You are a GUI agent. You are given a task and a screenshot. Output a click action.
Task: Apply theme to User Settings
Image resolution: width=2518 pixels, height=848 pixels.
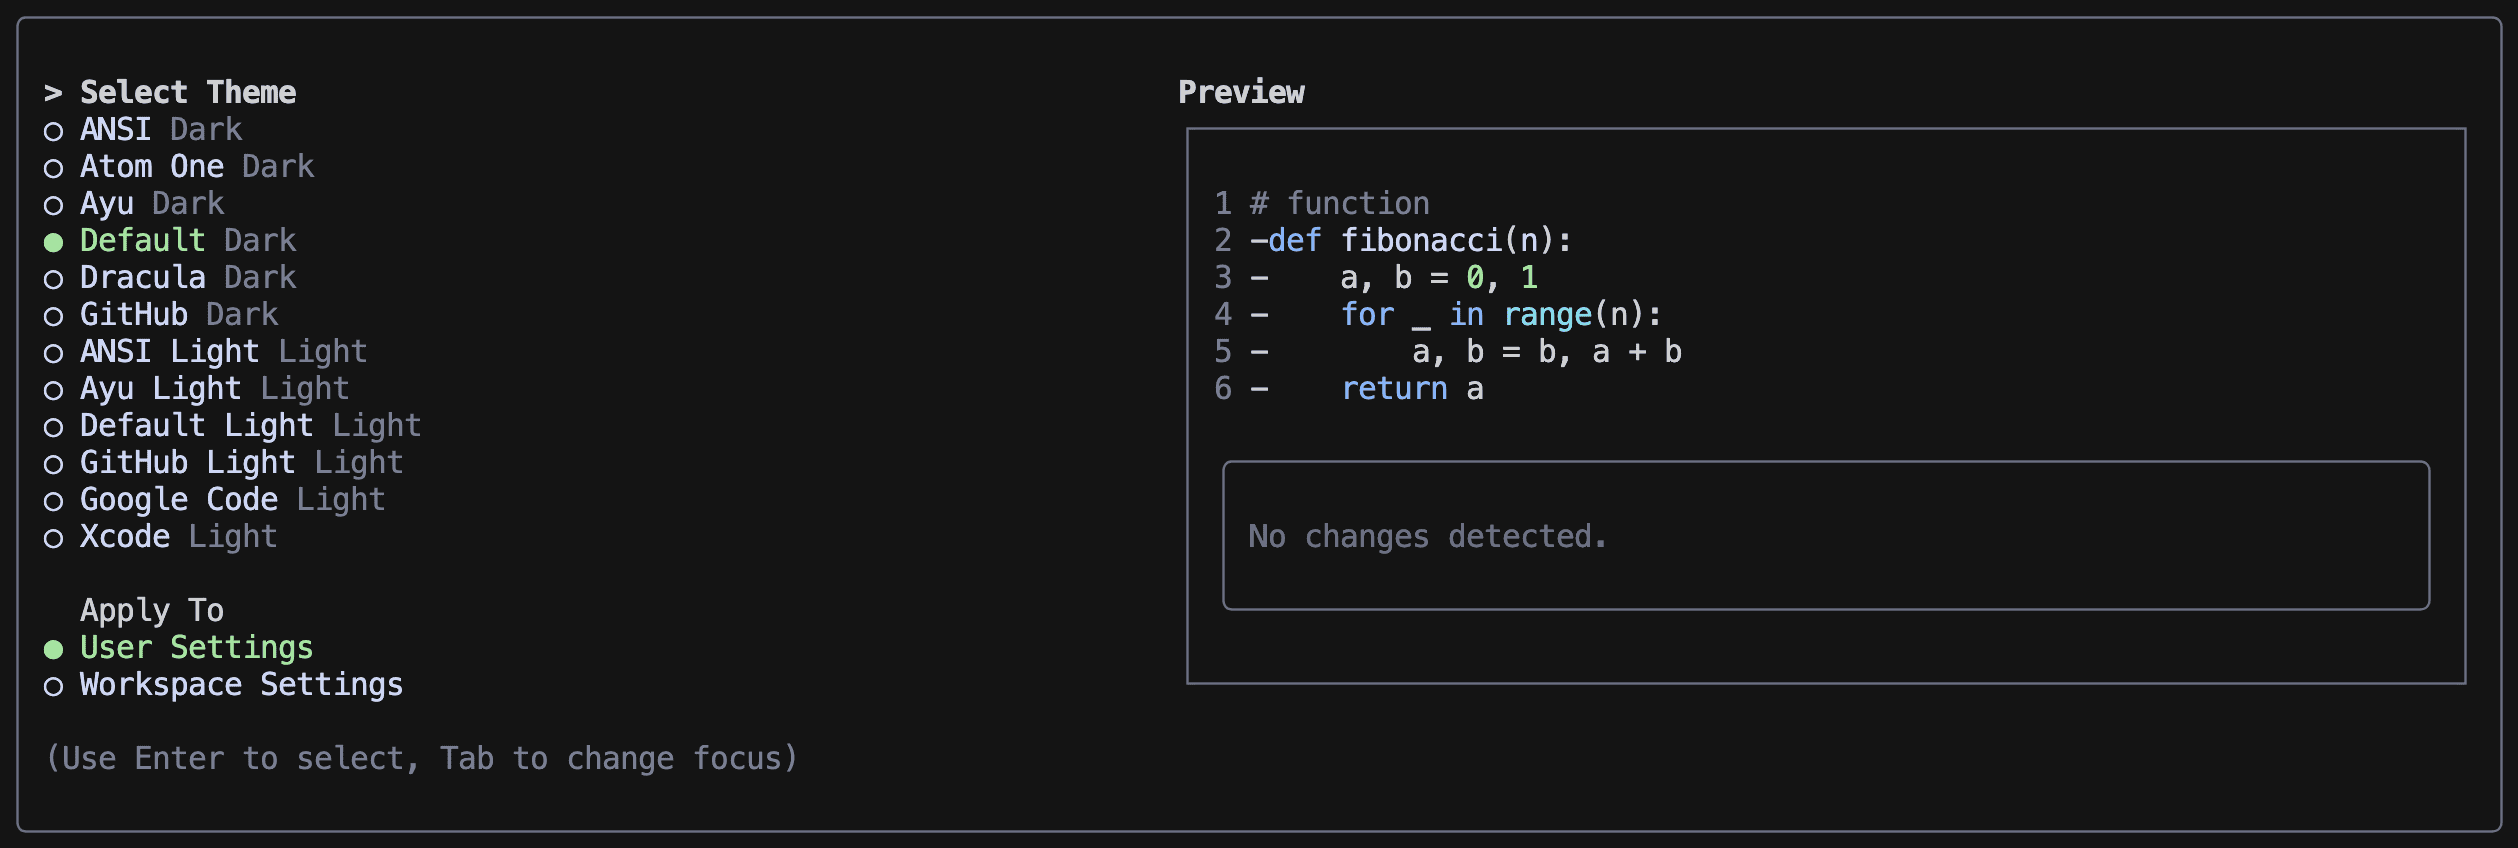(196, 647)
